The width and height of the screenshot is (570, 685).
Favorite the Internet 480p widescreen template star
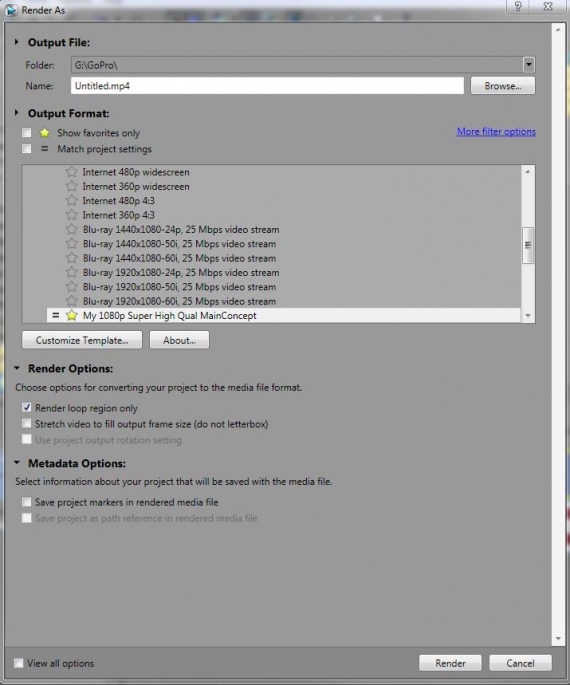[x=72, y=172]
